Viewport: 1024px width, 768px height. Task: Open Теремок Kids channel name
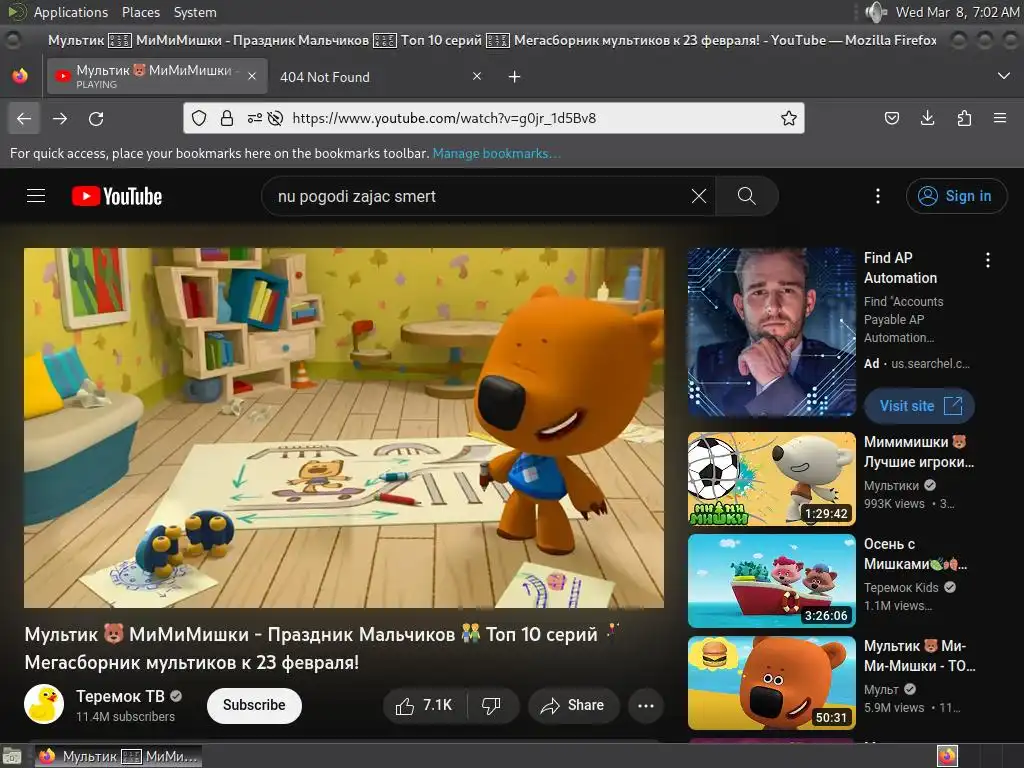tap(901, 587)
